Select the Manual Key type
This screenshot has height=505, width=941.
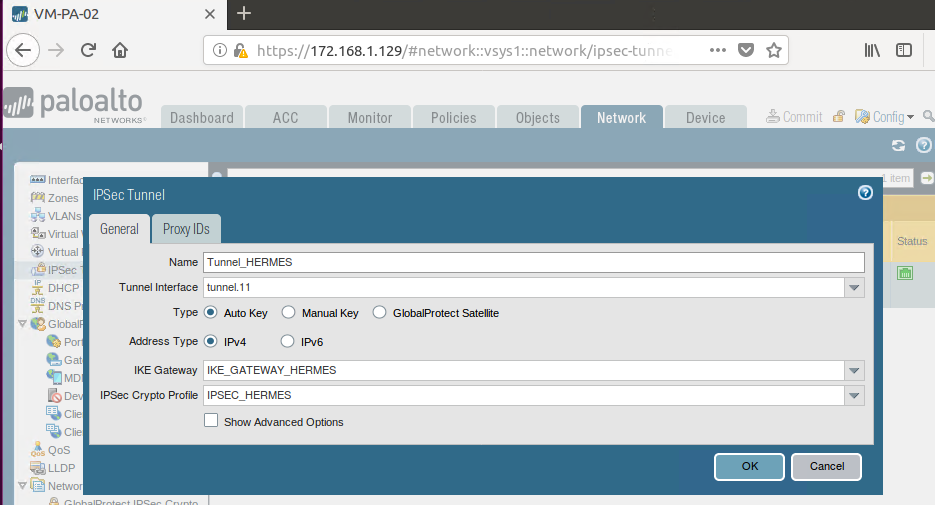click(289, 312)
